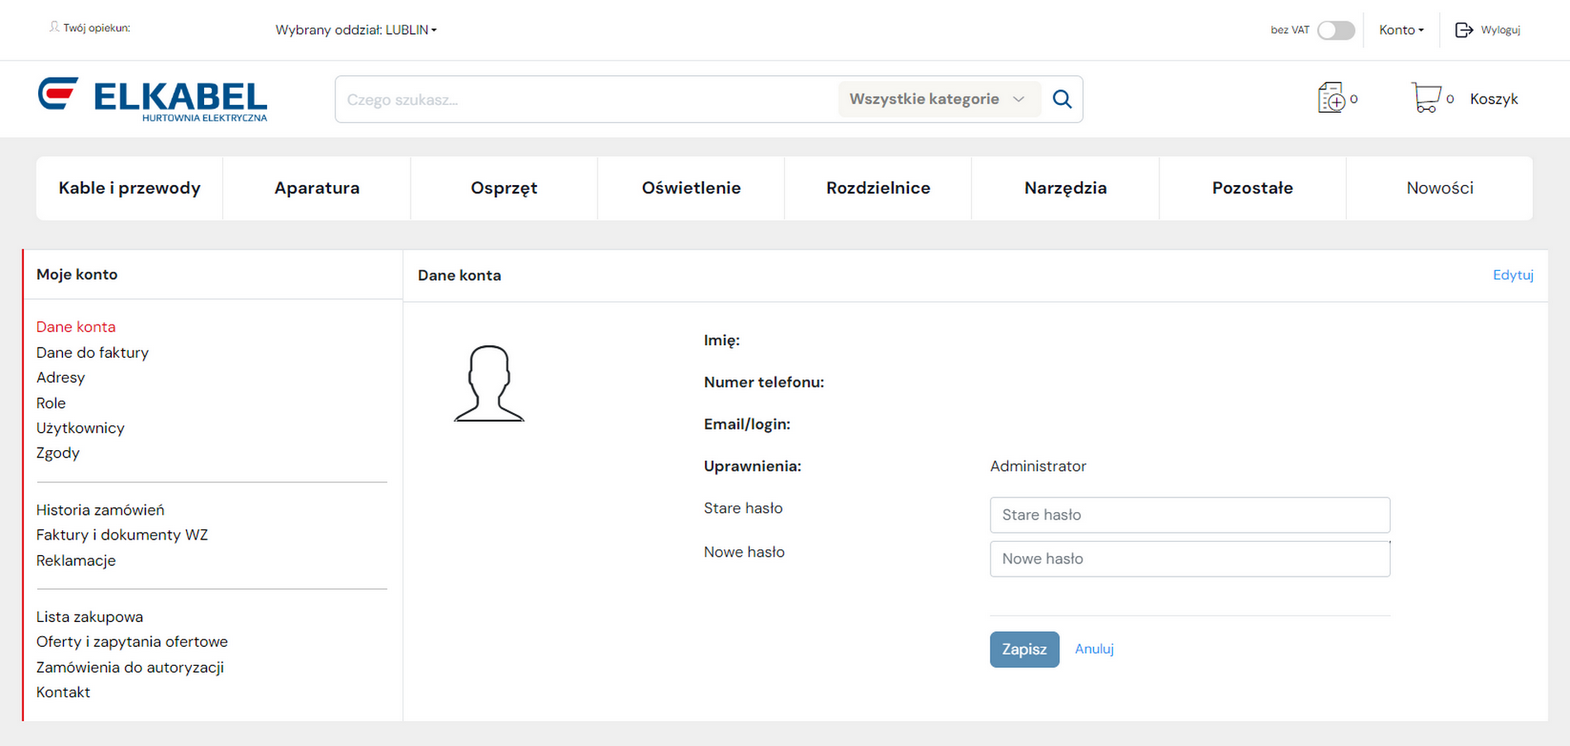Expand the Wybrany oddział LUBLIN dropdown
Viewport: 1570px width, 746px height.
(356, 30)
